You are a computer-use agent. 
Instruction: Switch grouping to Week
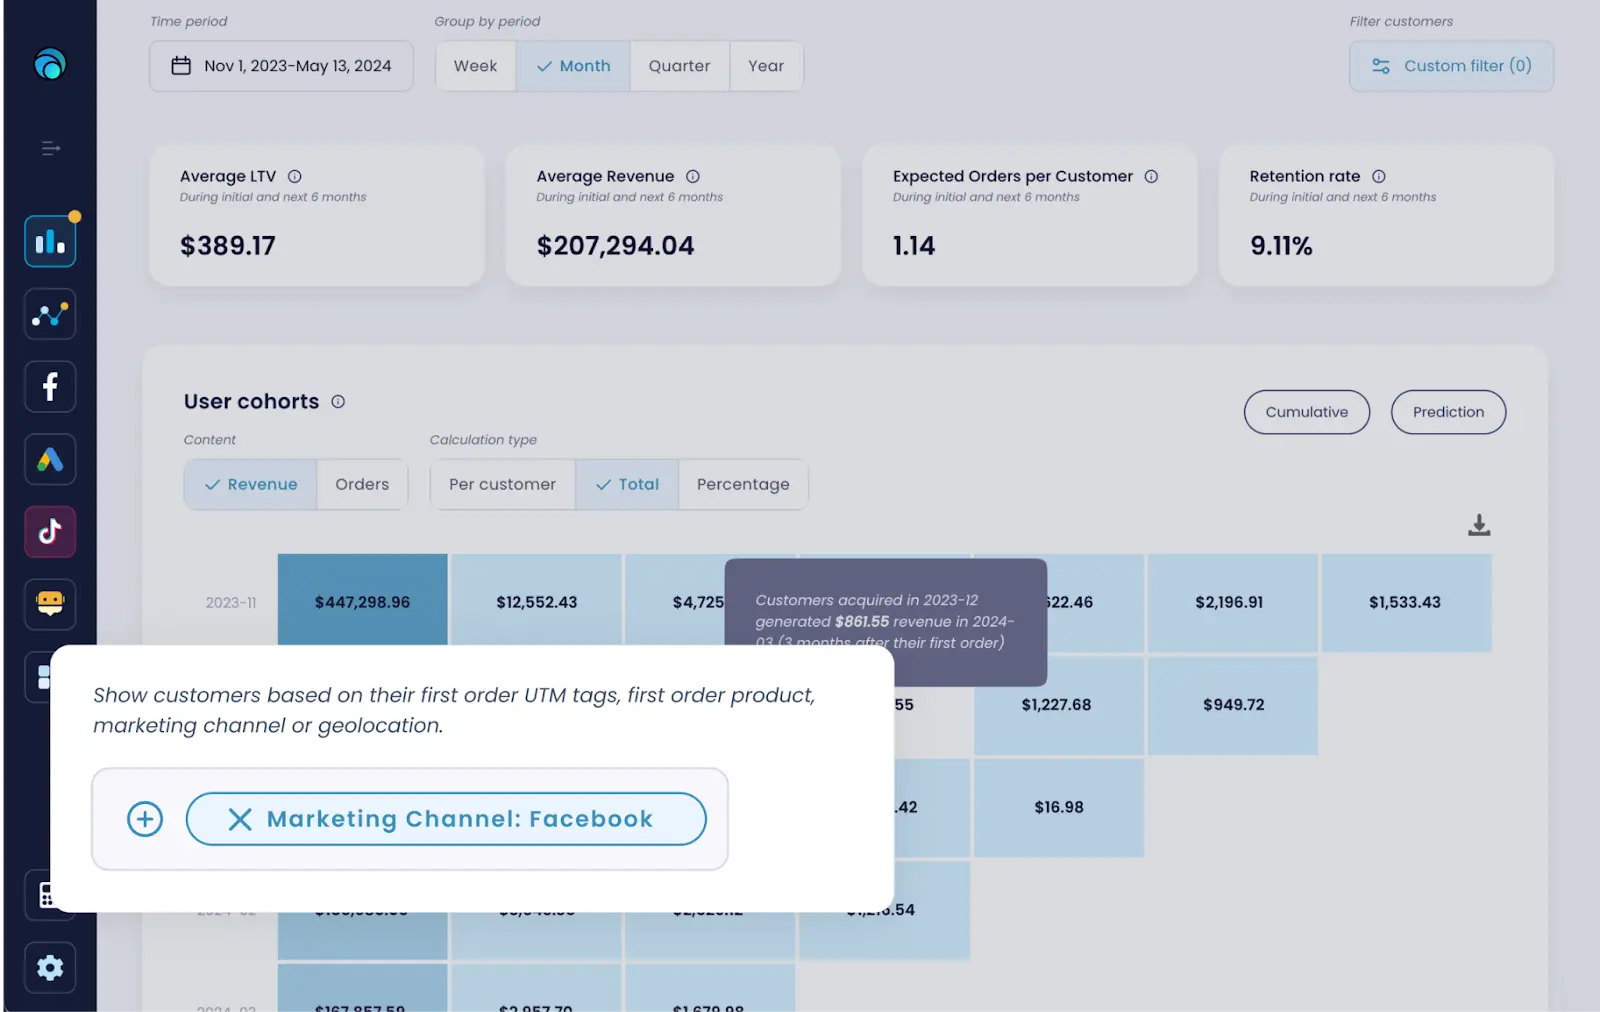475,66
